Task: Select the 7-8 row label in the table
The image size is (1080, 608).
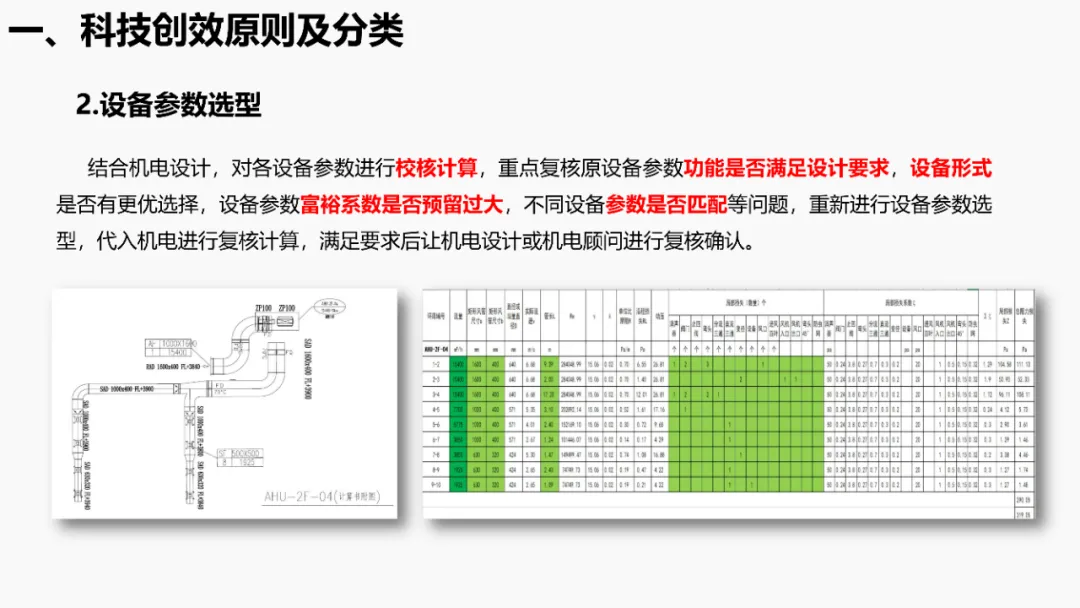Action: coord(436,455)
